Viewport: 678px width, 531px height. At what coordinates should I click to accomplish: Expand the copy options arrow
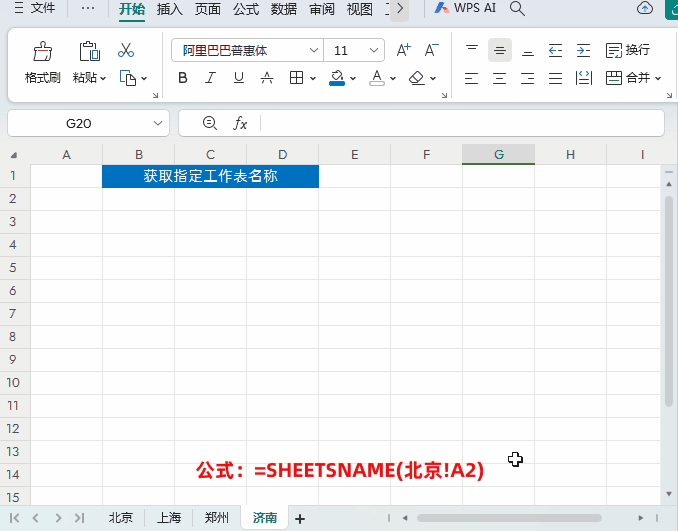point(144,79)
